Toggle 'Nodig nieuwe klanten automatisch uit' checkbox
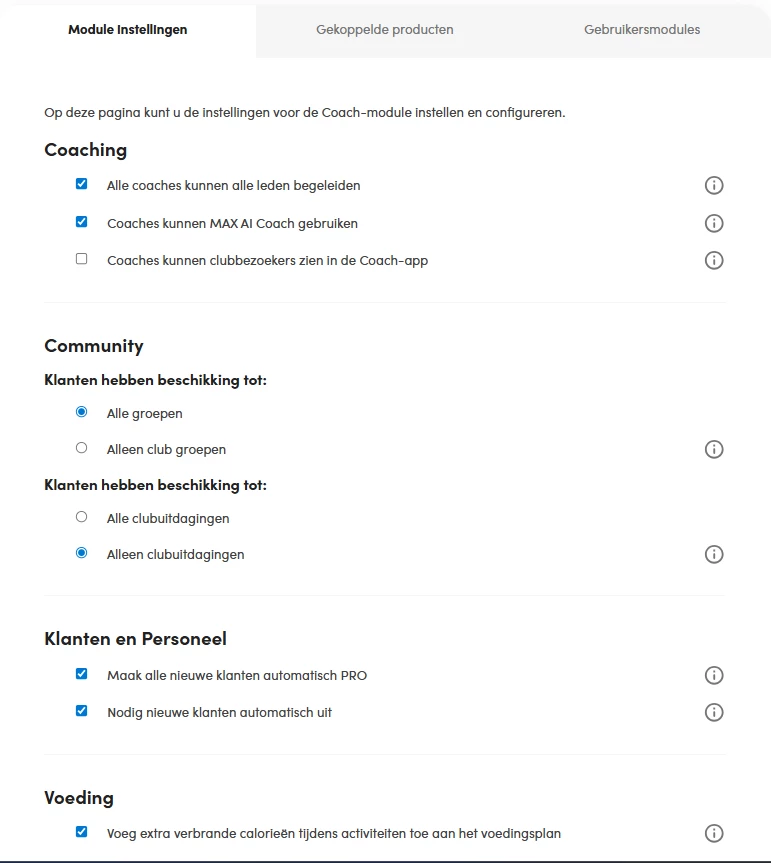 82,711
